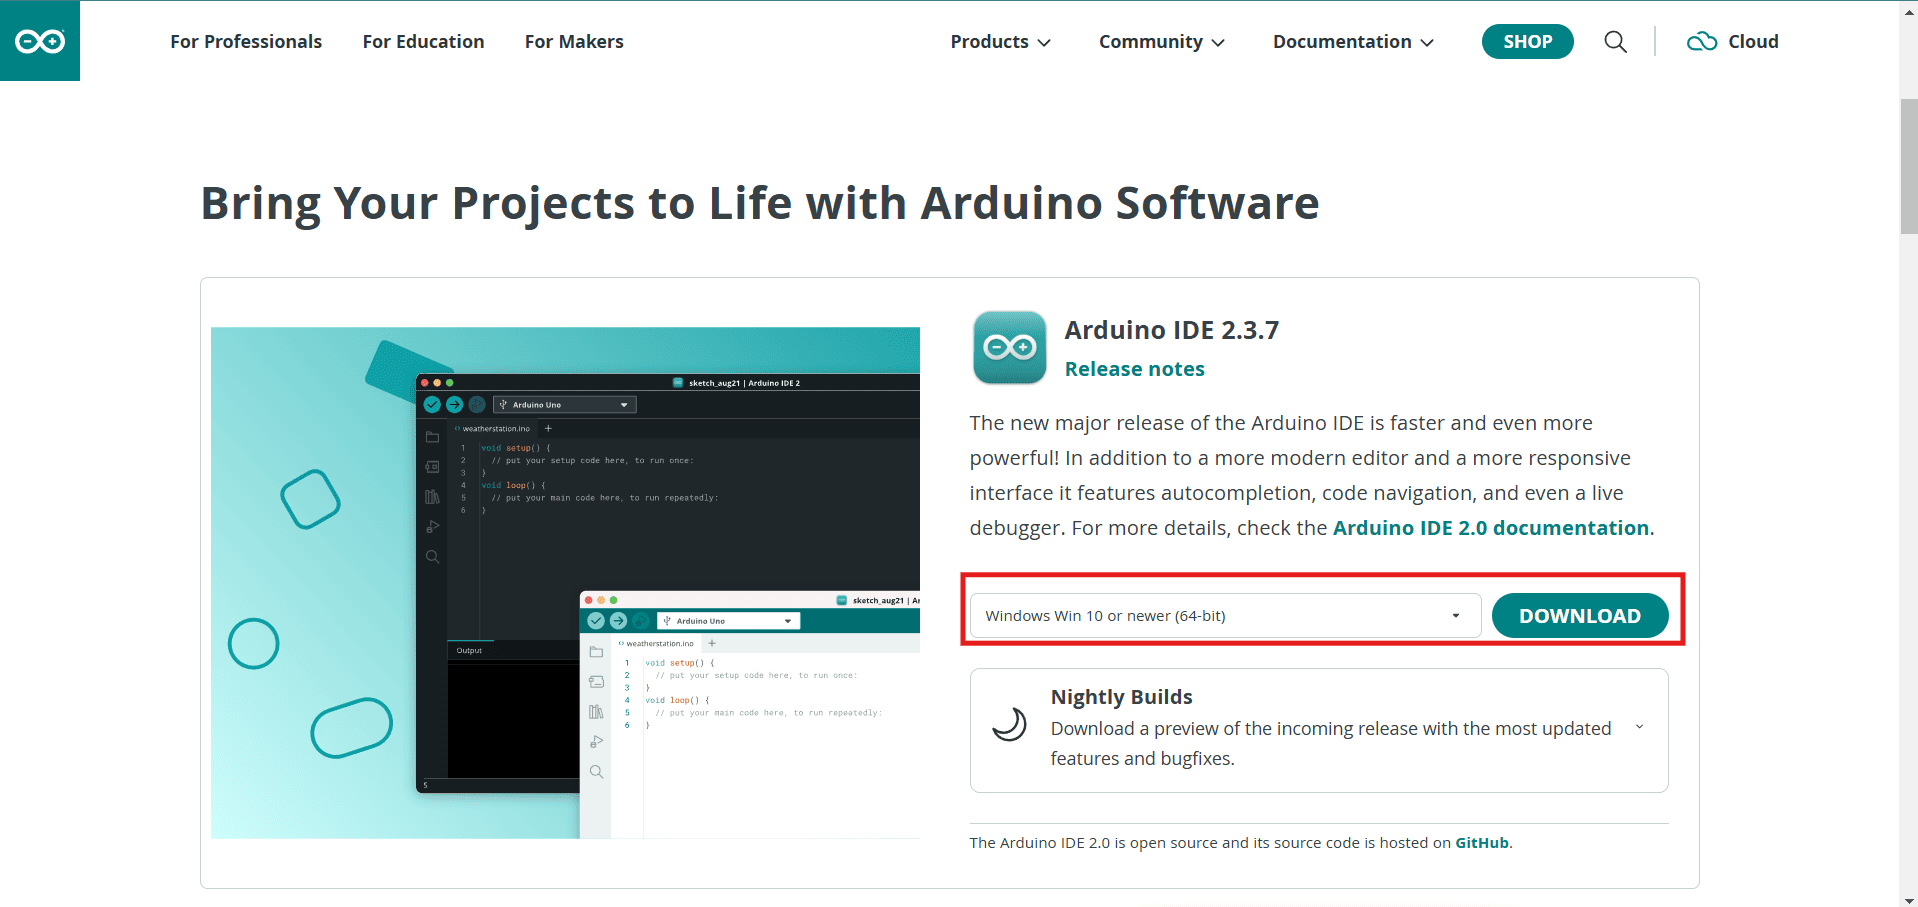Click the Bring Your Projects to Life heading
This screenshot has width=1918, height=907.
tap(760, 204)
